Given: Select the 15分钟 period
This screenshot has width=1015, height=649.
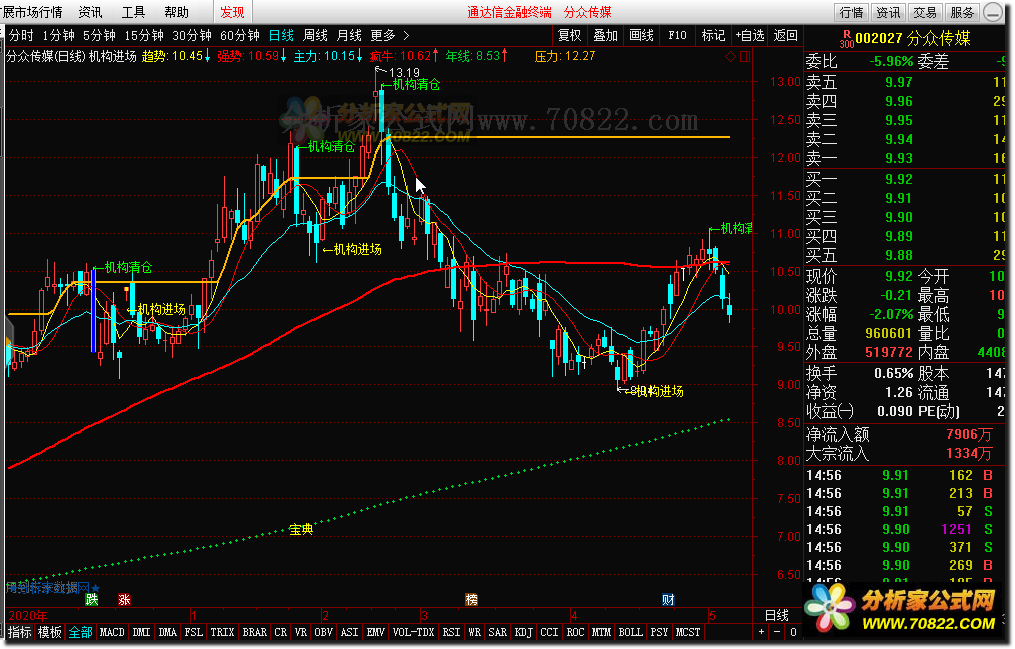Looking at the screenshot, I should (144, 35).
